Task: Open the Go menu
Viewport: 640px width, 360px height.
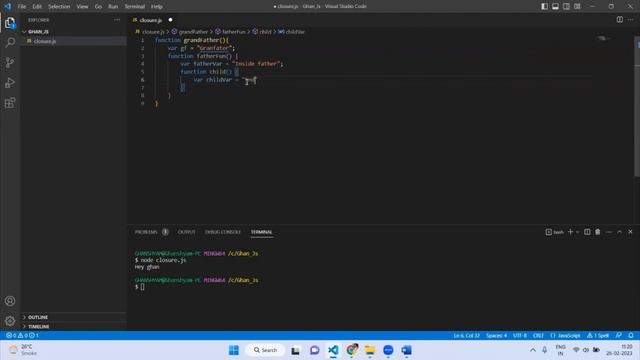Action: 98,7
